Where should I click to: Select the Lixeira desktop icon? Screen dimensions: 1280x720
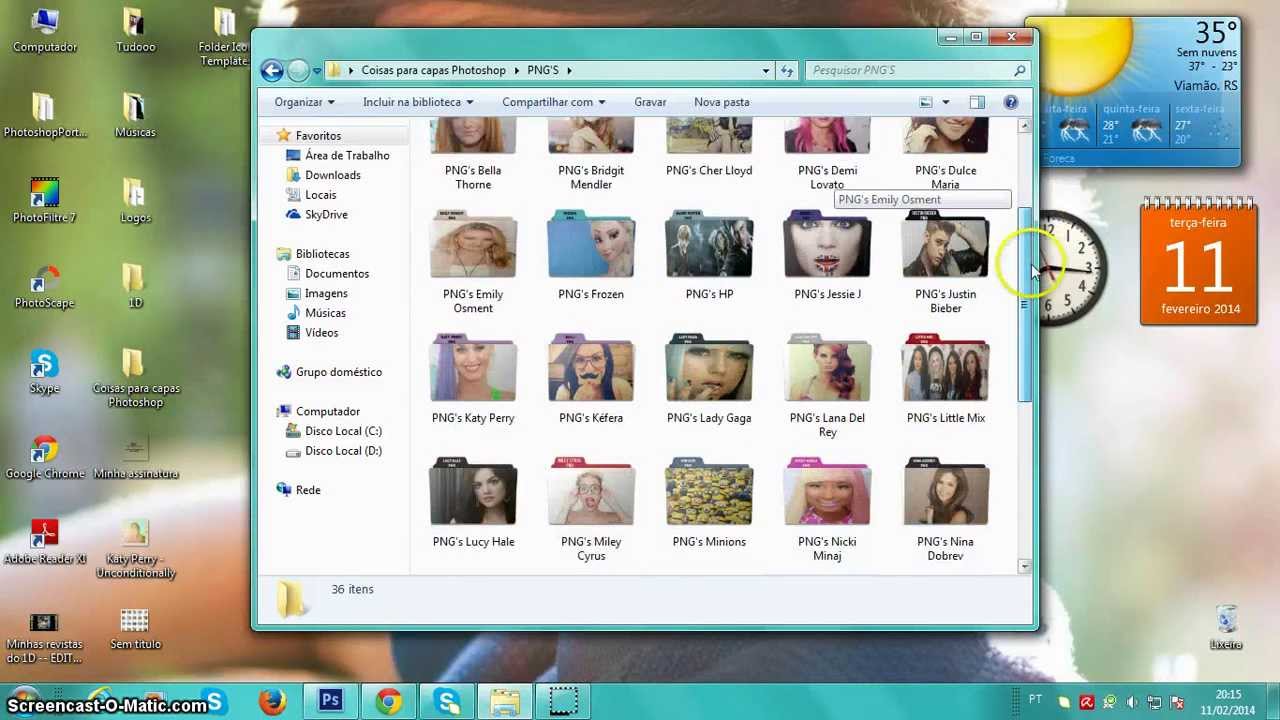1226,628
